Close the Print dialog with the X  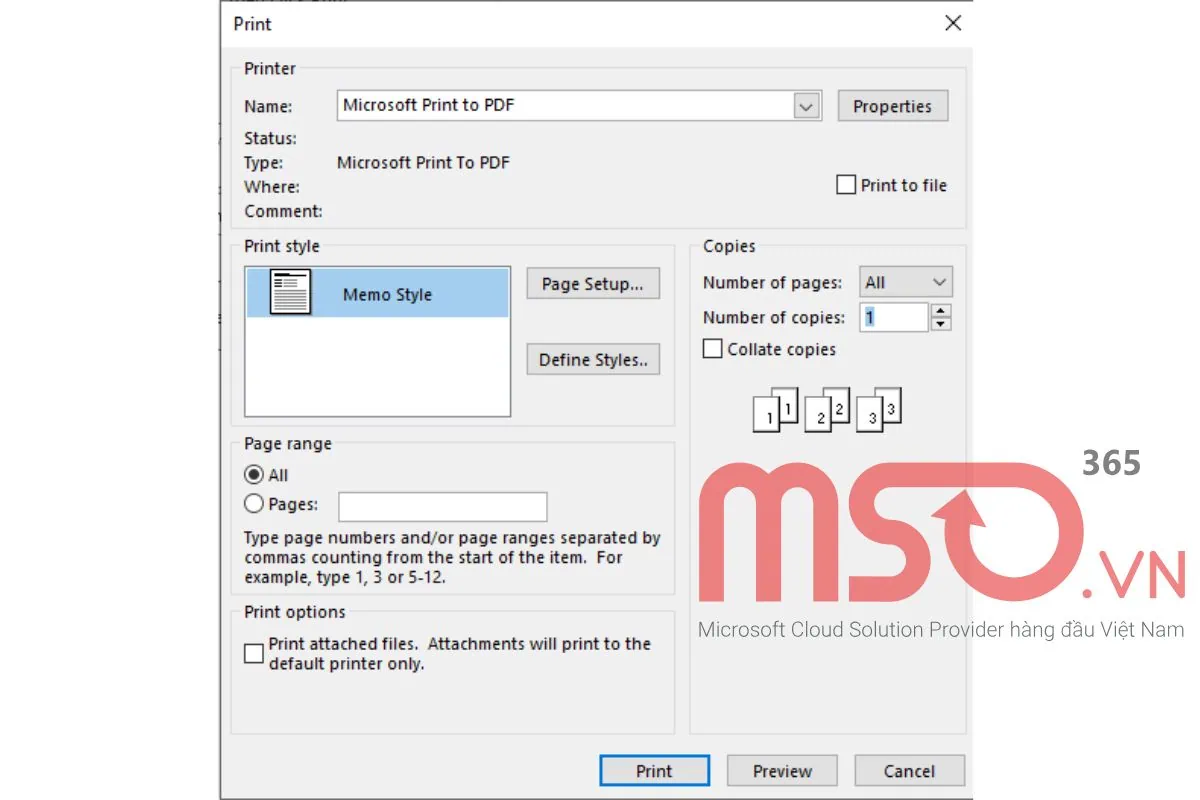[952, 23]
